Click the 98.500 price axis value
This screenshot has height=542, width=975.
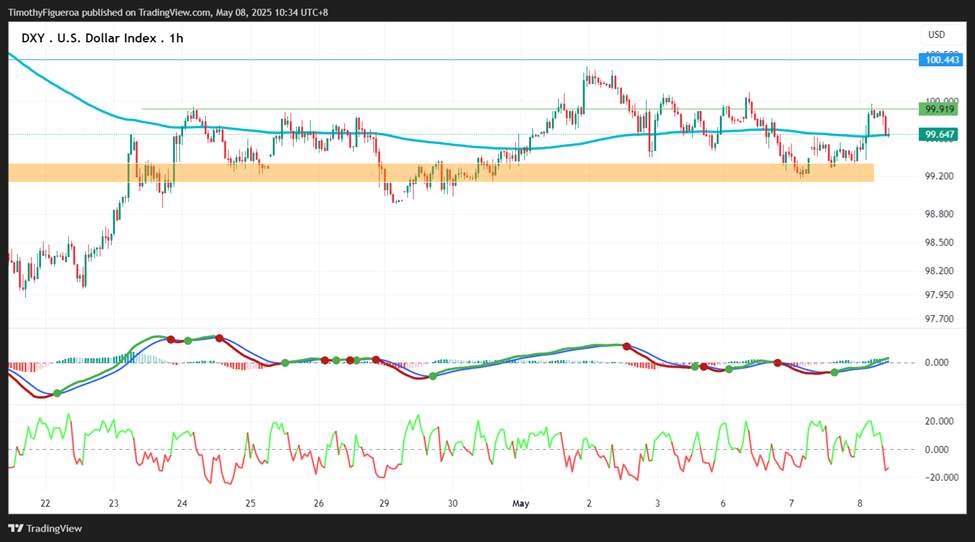click(939, 242)
